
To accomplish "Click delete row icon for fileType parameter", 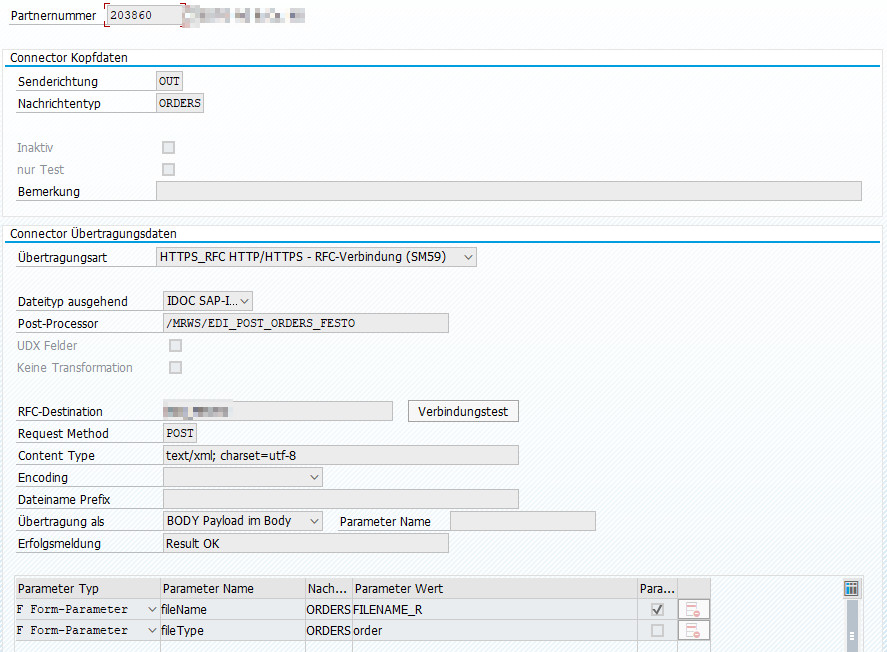I will point(693,630).
